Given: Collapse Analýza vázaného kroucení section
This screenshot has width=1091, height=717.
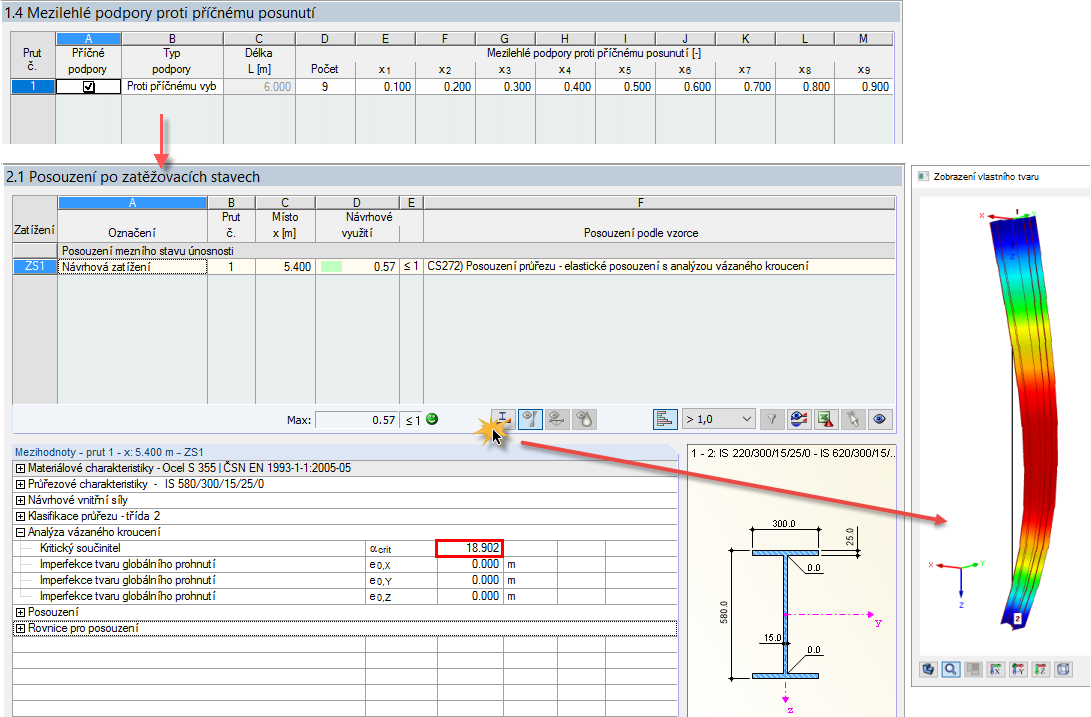Looking at the screenshot, I should (20, 533).
